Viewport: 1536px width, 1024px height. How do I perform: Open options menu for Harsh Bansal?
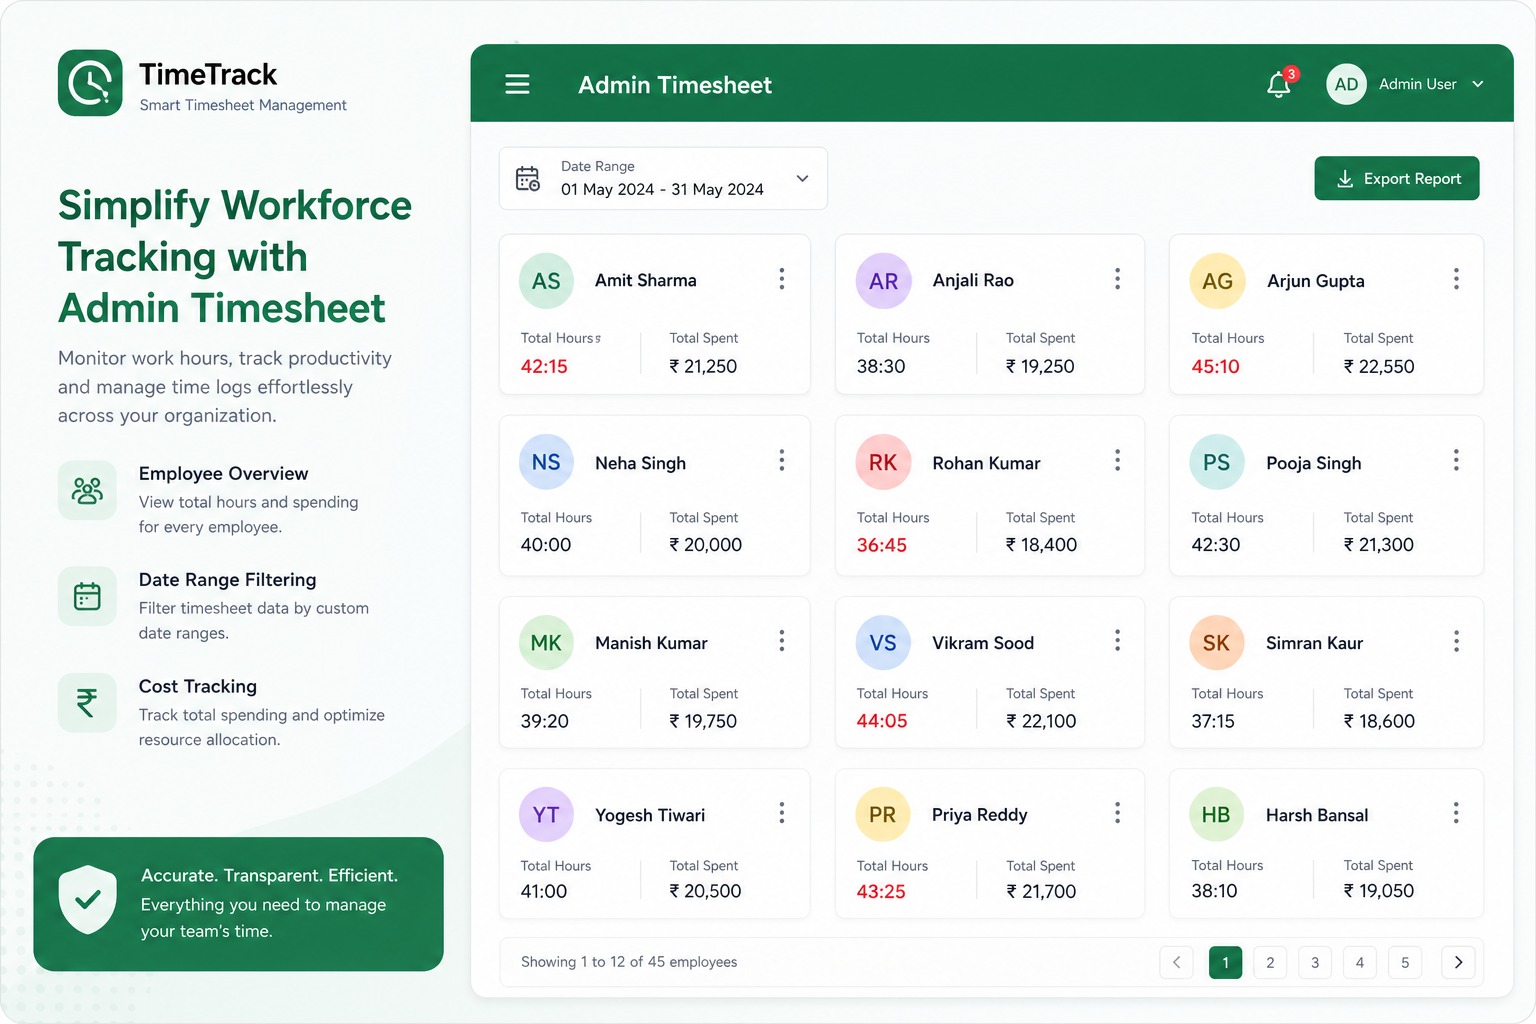click(x=1456, y=813)
